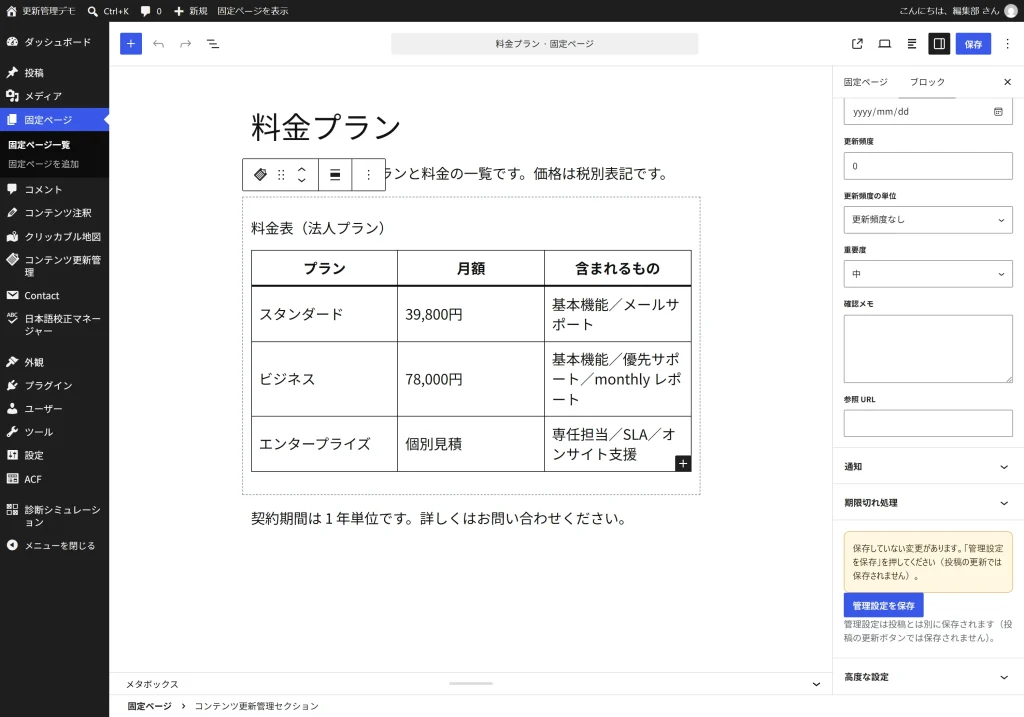Viewport: 1024px width, 717px height.
Task: Open the document overview list view
Action: [213, 44]
